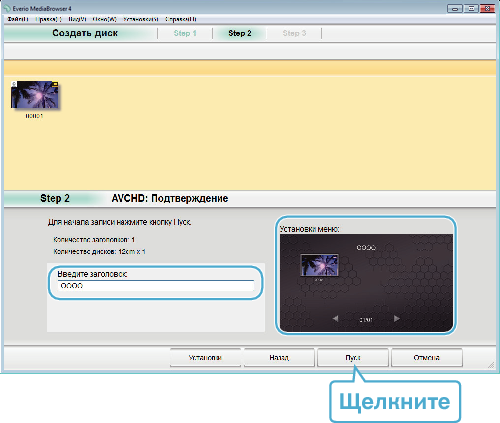Open the Справка menu
This screenshot has width=500, height=423.
[181, 19]
